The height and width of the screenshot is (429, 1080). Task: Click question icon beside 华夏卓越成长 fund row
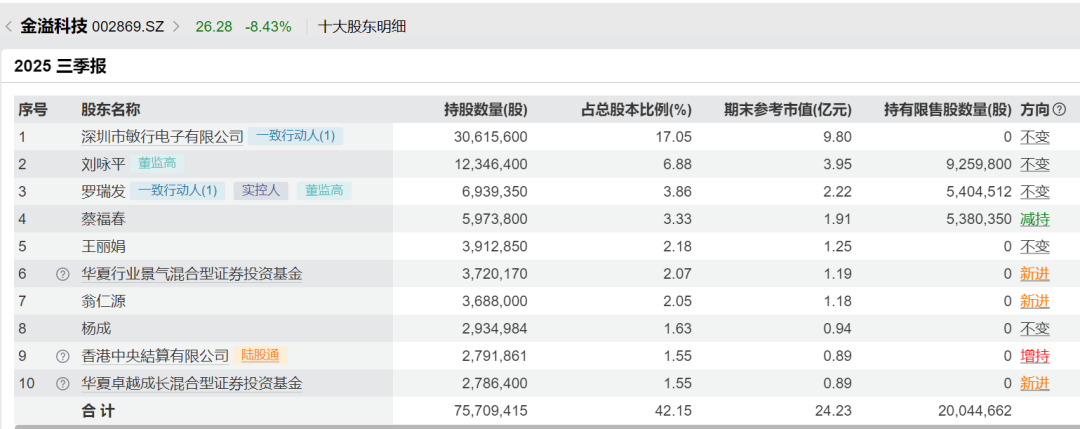click(x=63, y=383)
